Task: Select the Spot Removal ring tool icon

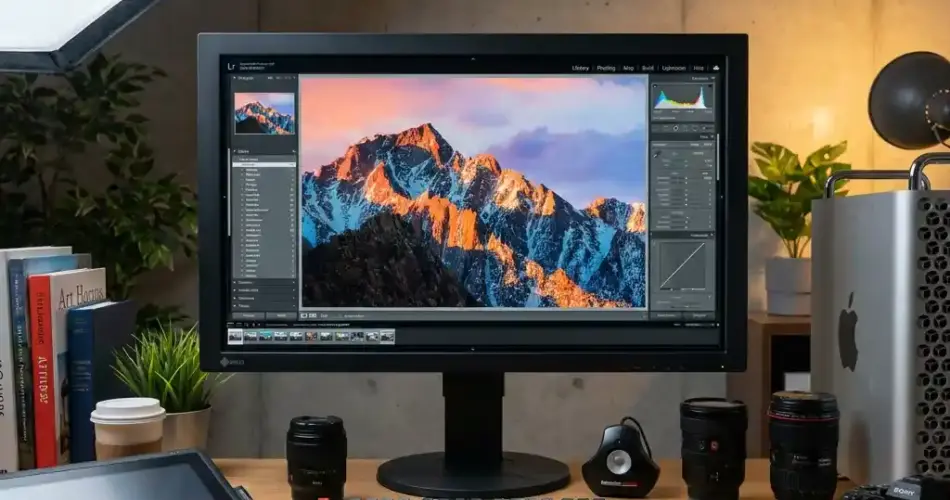Action: point(676,128)
